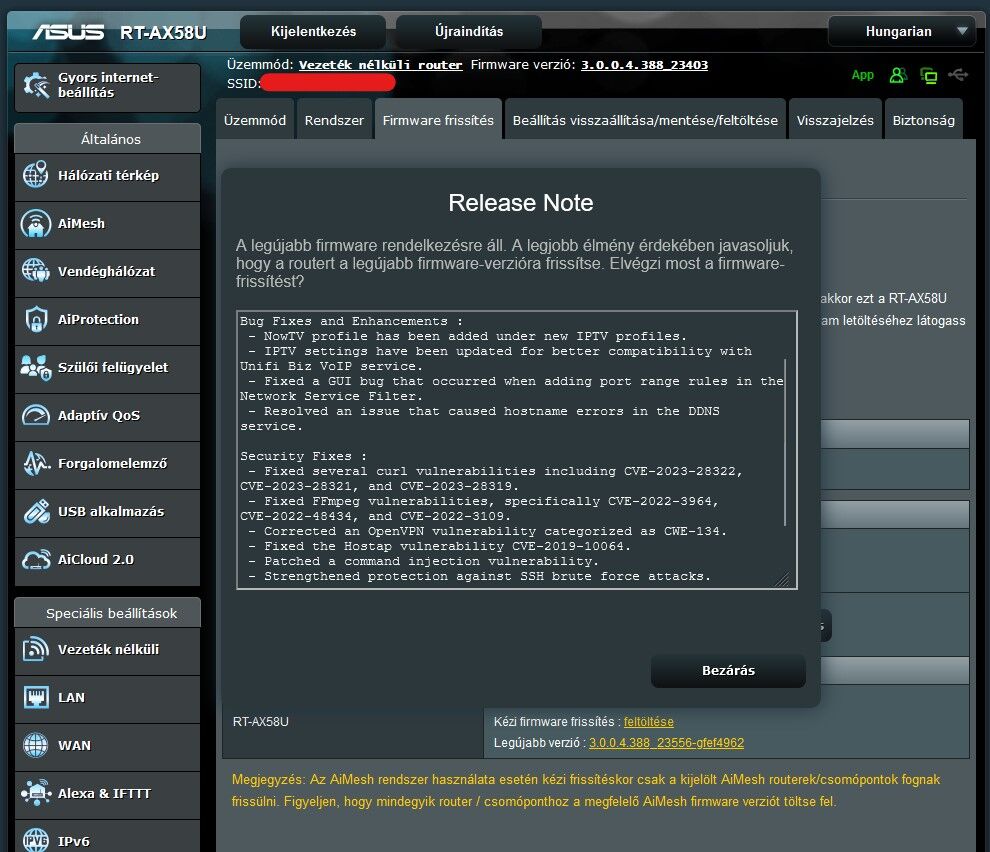Click the feltöltése manual upload link
Viewport: 990px width, 852px height.
[x=648, y=721]
